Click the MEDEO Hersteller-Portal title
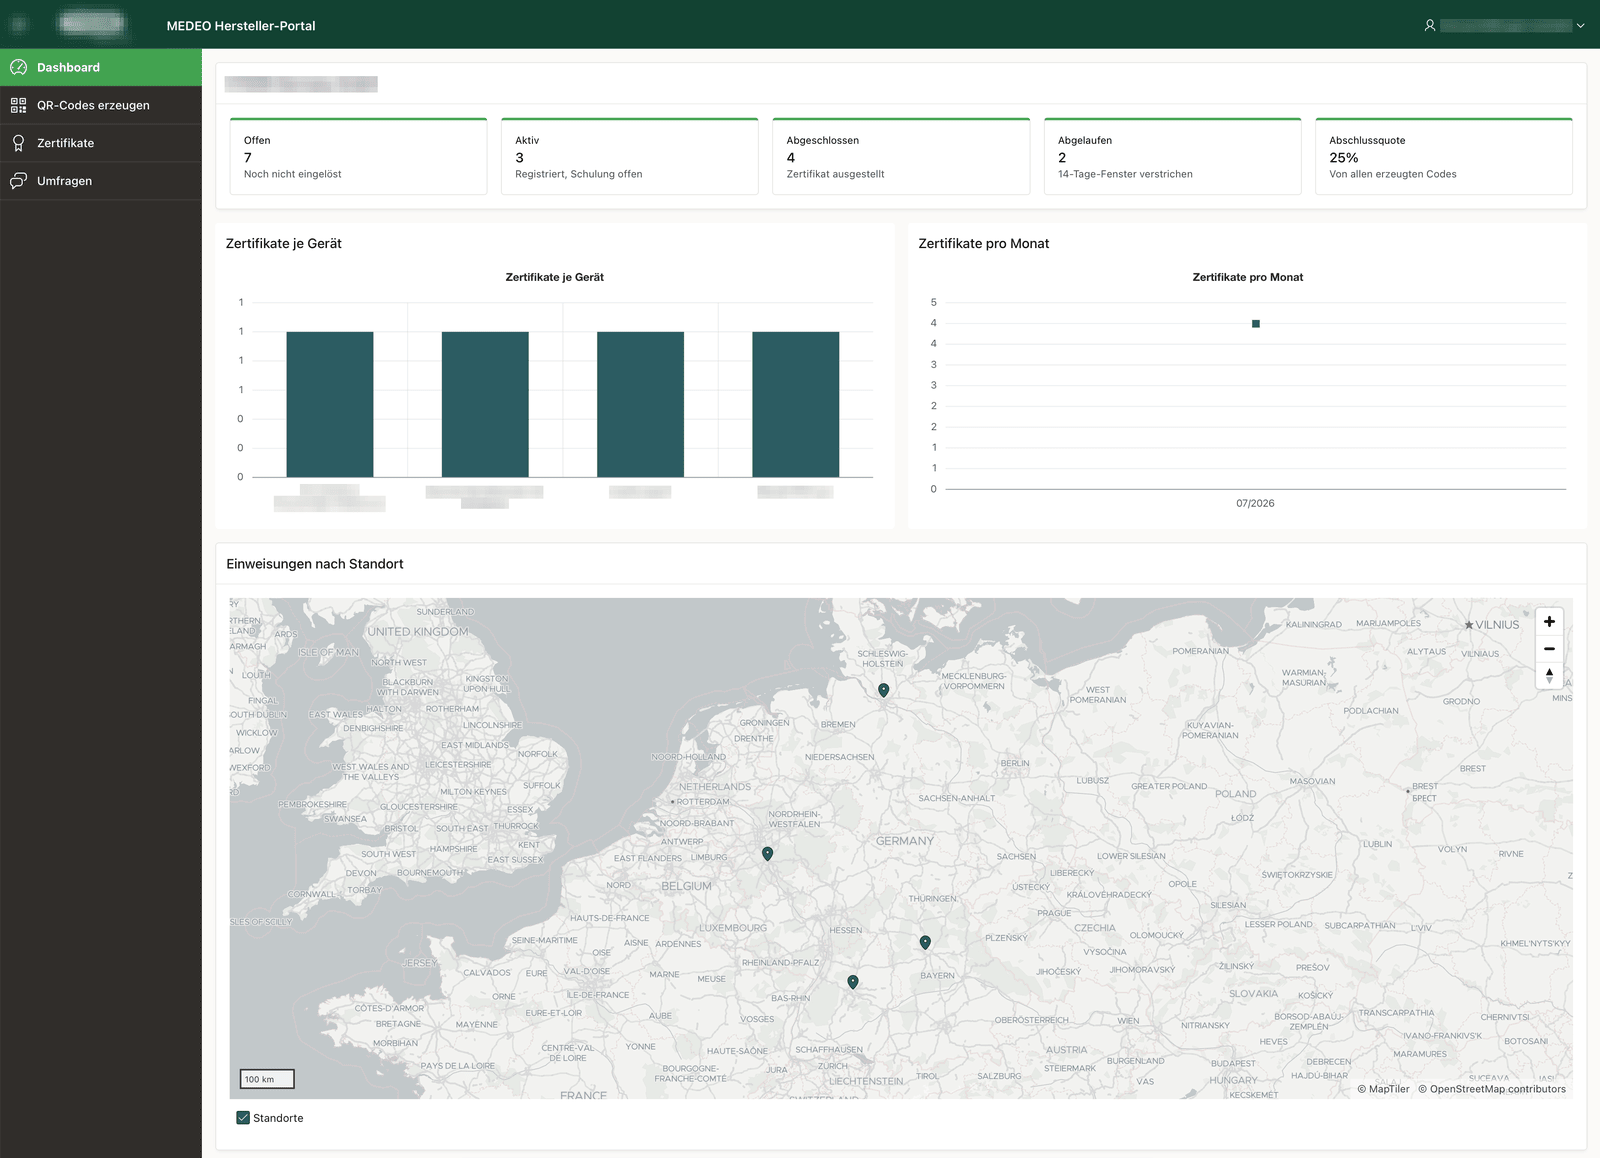This screenshot has width=1600, height=1158. point(241,26)
